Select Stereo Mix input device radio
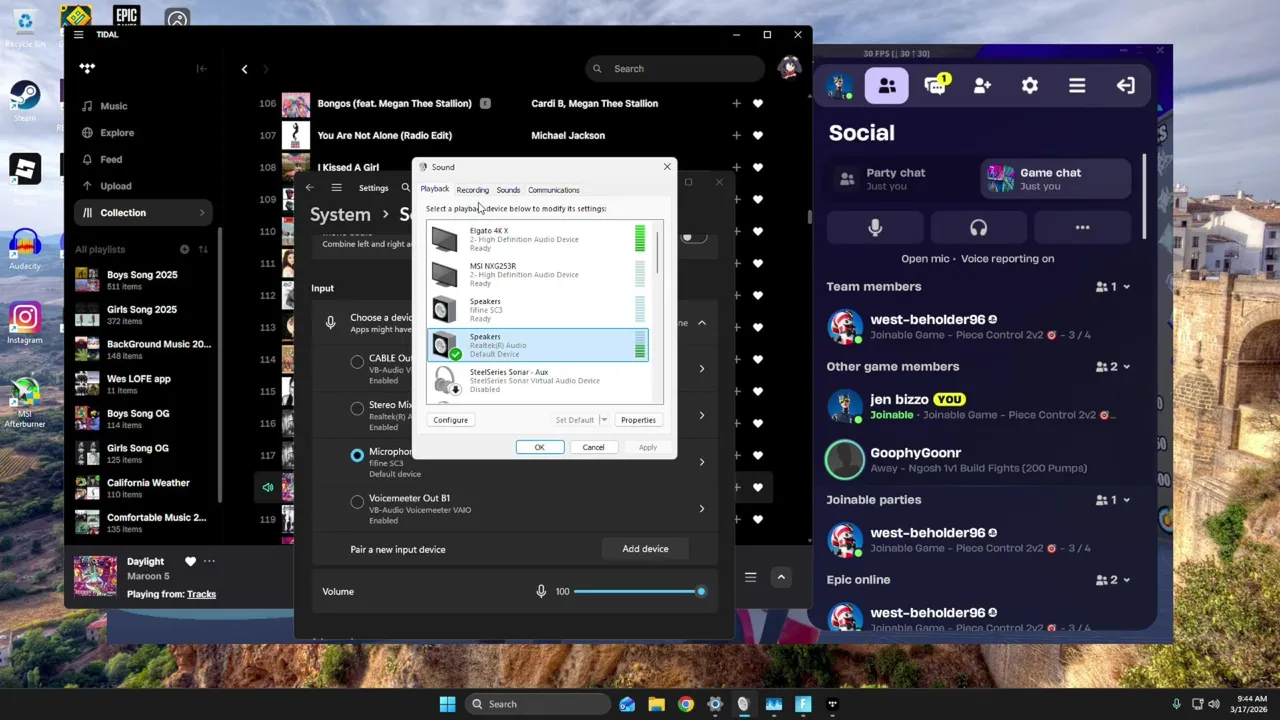This screenshot has height=720, width=1280. point(357,408)
